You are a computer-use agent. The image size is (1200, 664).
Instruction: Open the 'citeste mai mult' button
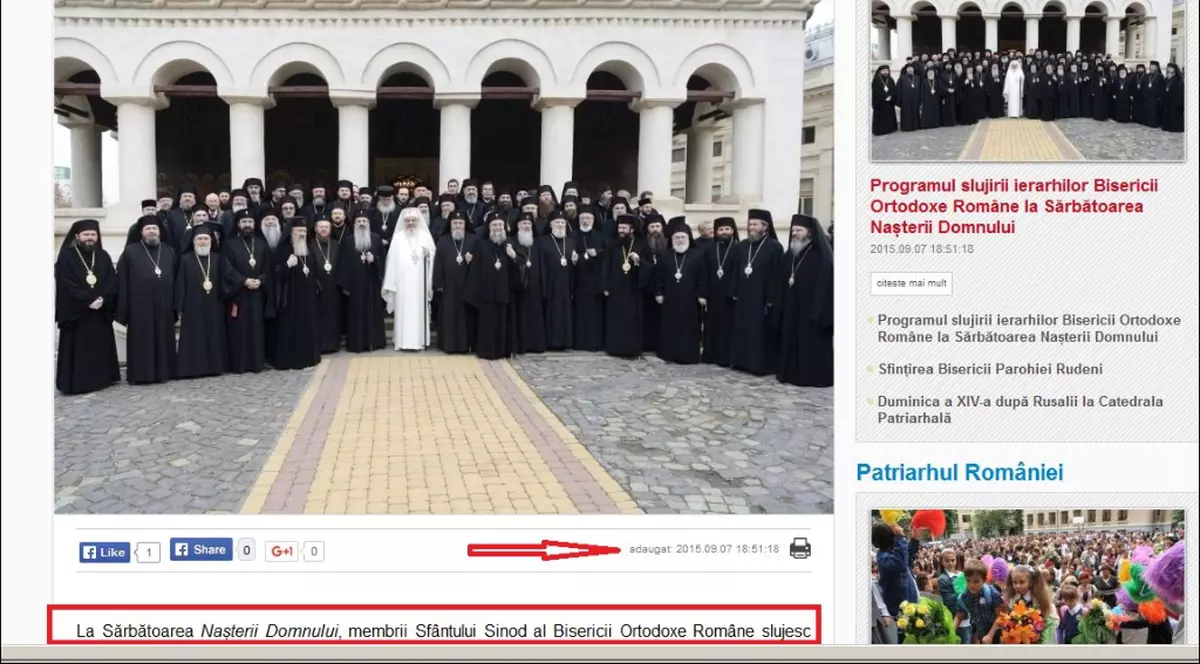[x=910, y=284]
